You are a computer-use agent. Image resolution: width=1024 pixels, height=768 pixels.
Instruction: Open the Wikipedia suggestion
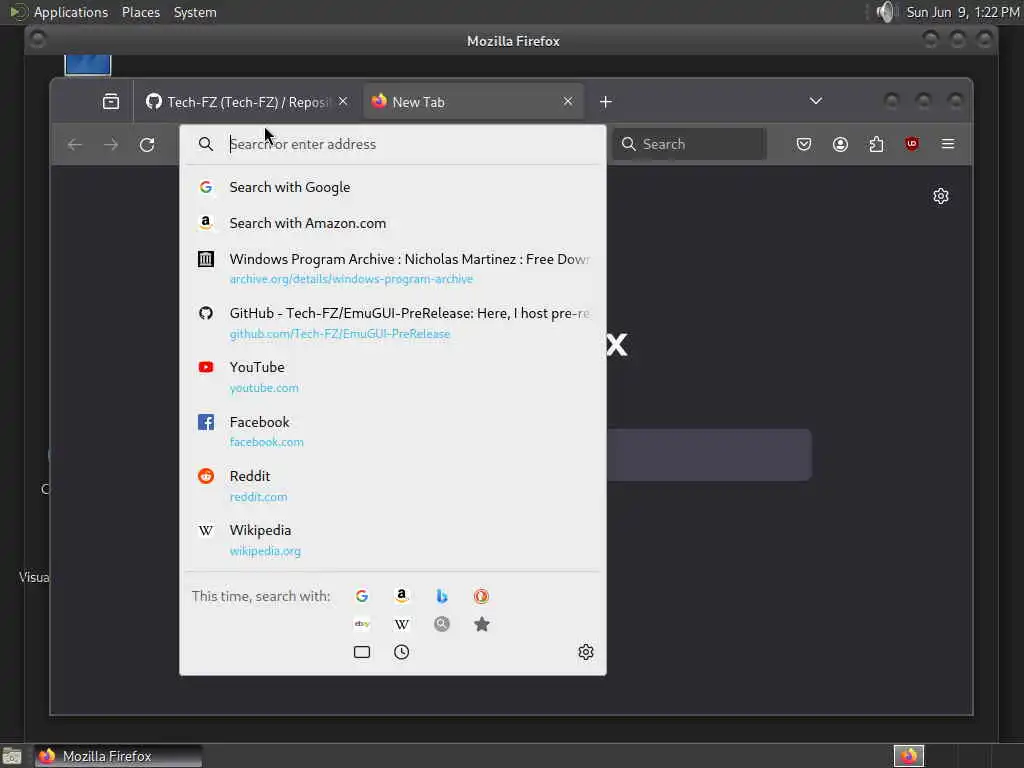coord(392,539)
